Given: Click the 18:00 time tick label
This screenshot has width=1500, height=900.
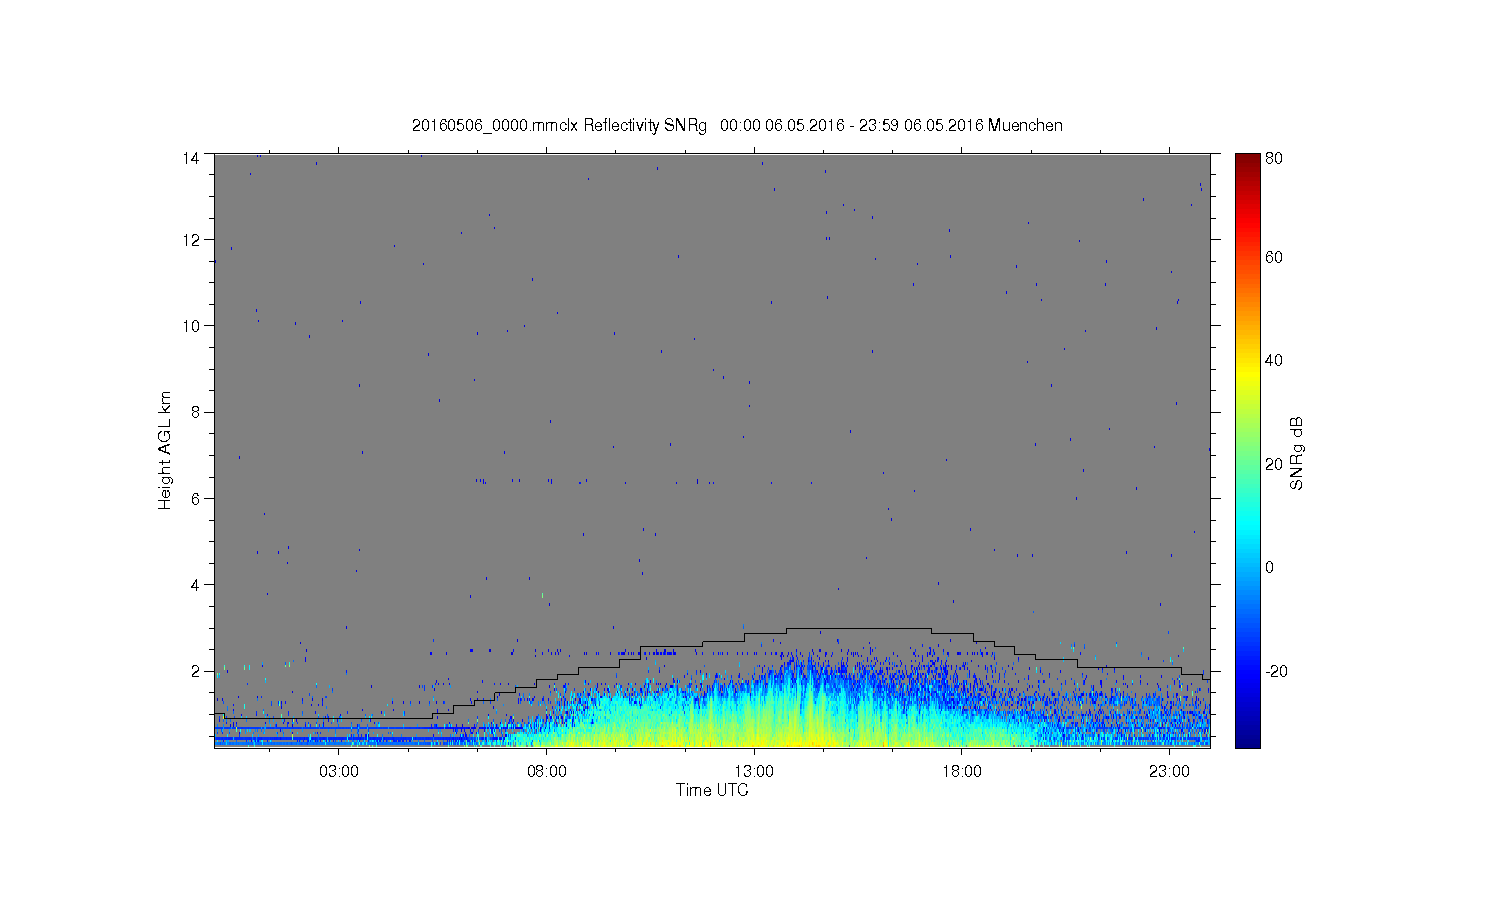Looking at the screenshot, I should pos(962,772).
